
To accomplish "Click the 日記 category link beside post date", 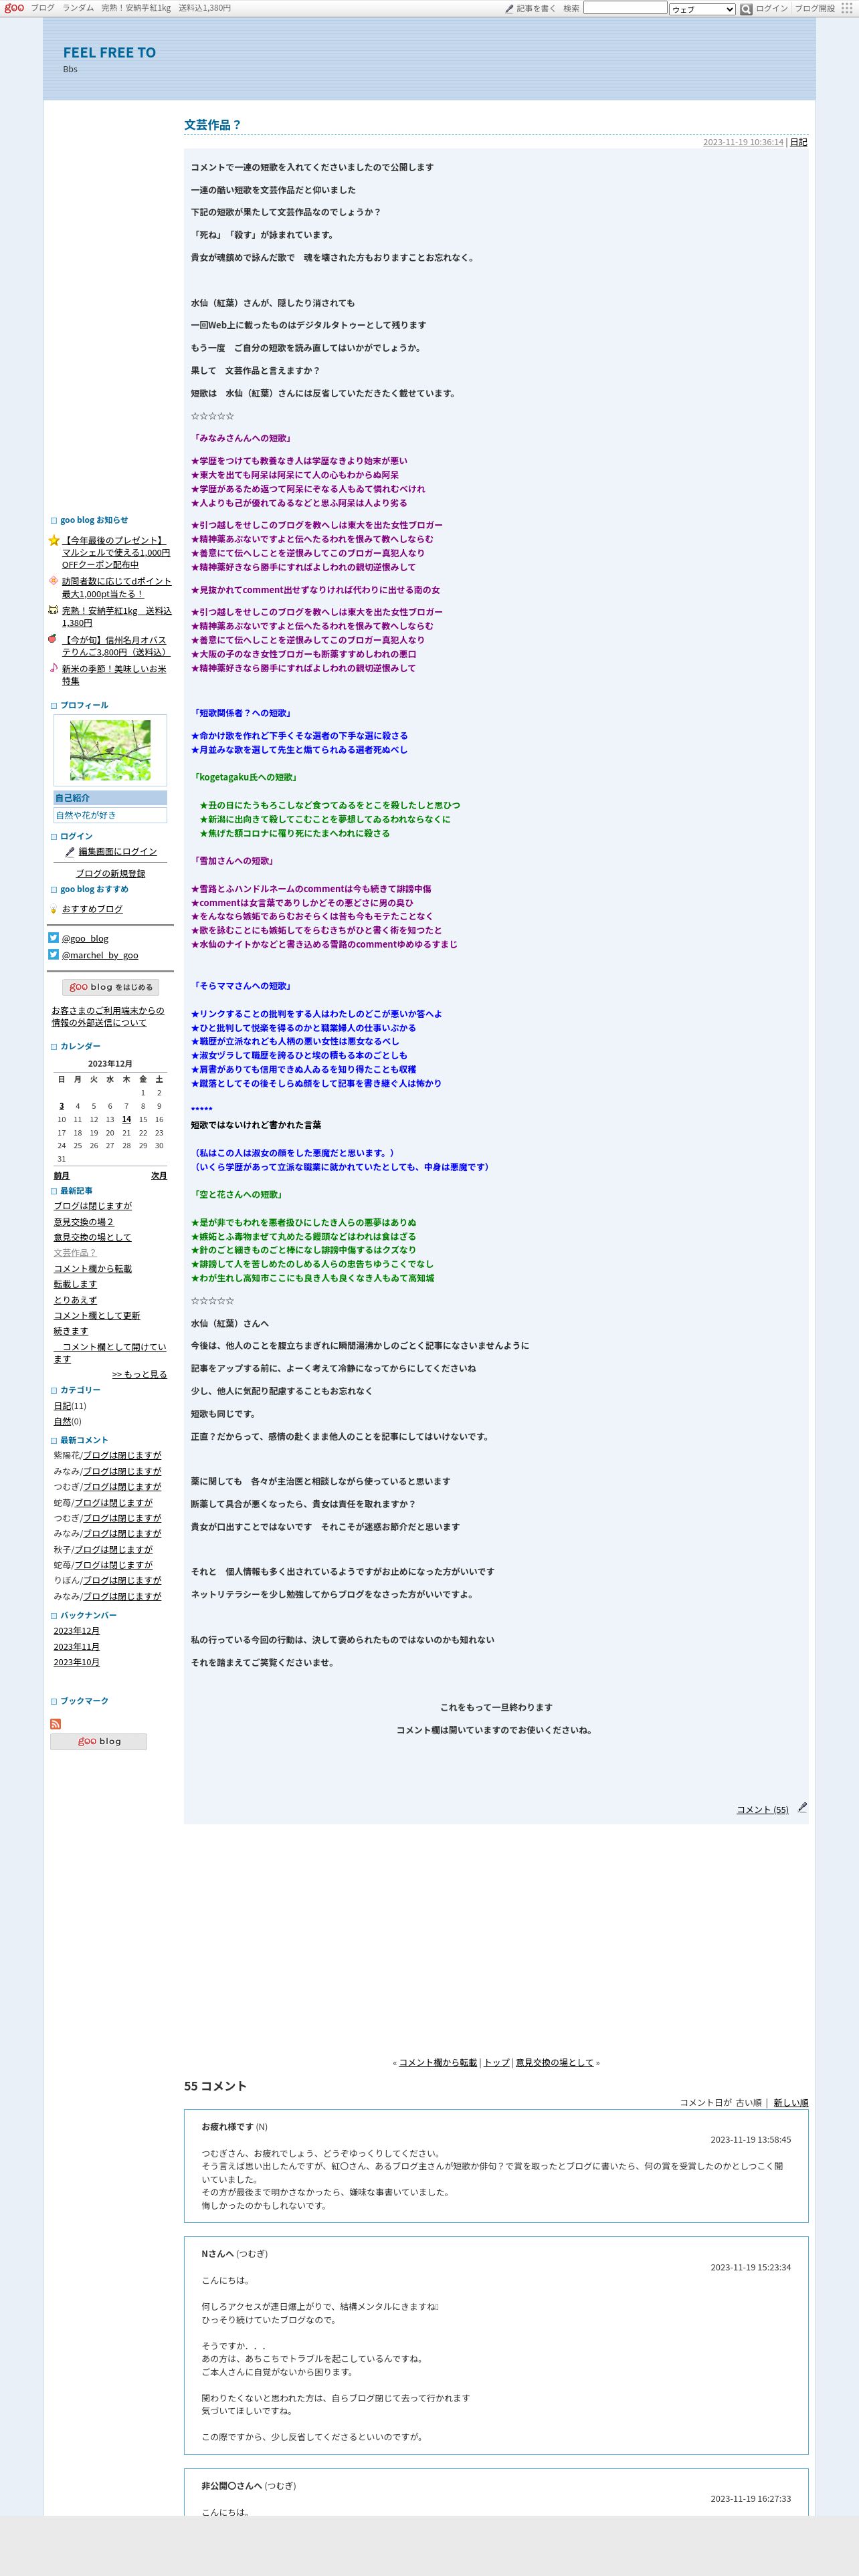I will 798,142.
